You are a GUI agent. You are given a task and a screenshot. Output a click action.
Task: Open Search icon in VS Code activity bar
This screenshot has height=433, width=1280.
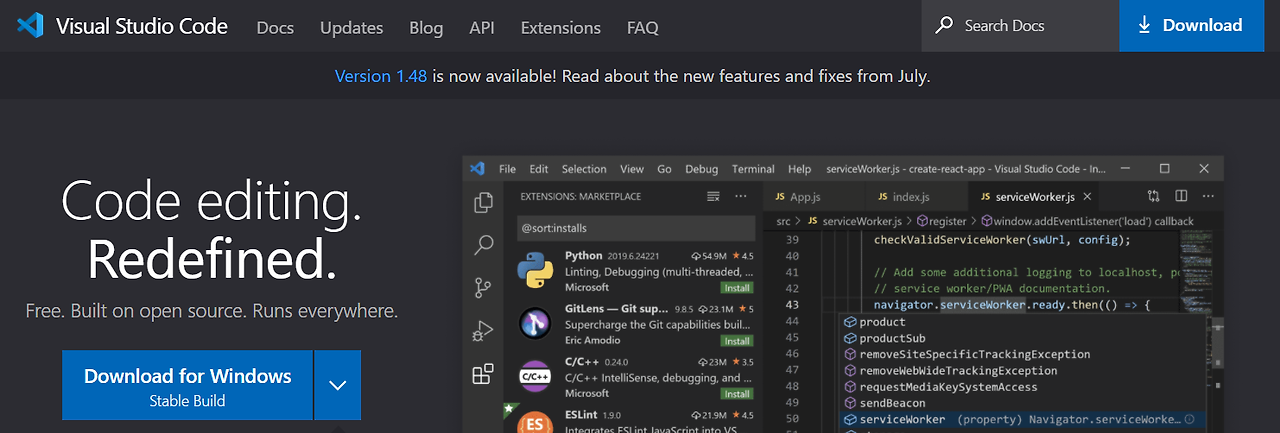point(483,245)
